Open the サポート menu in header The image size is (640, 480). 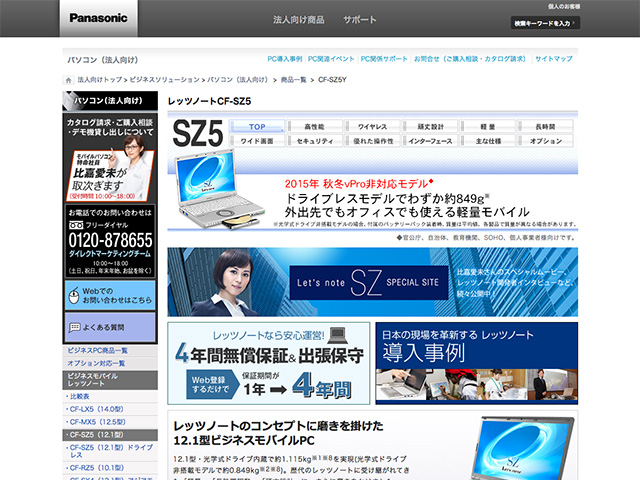coord(360,20)
